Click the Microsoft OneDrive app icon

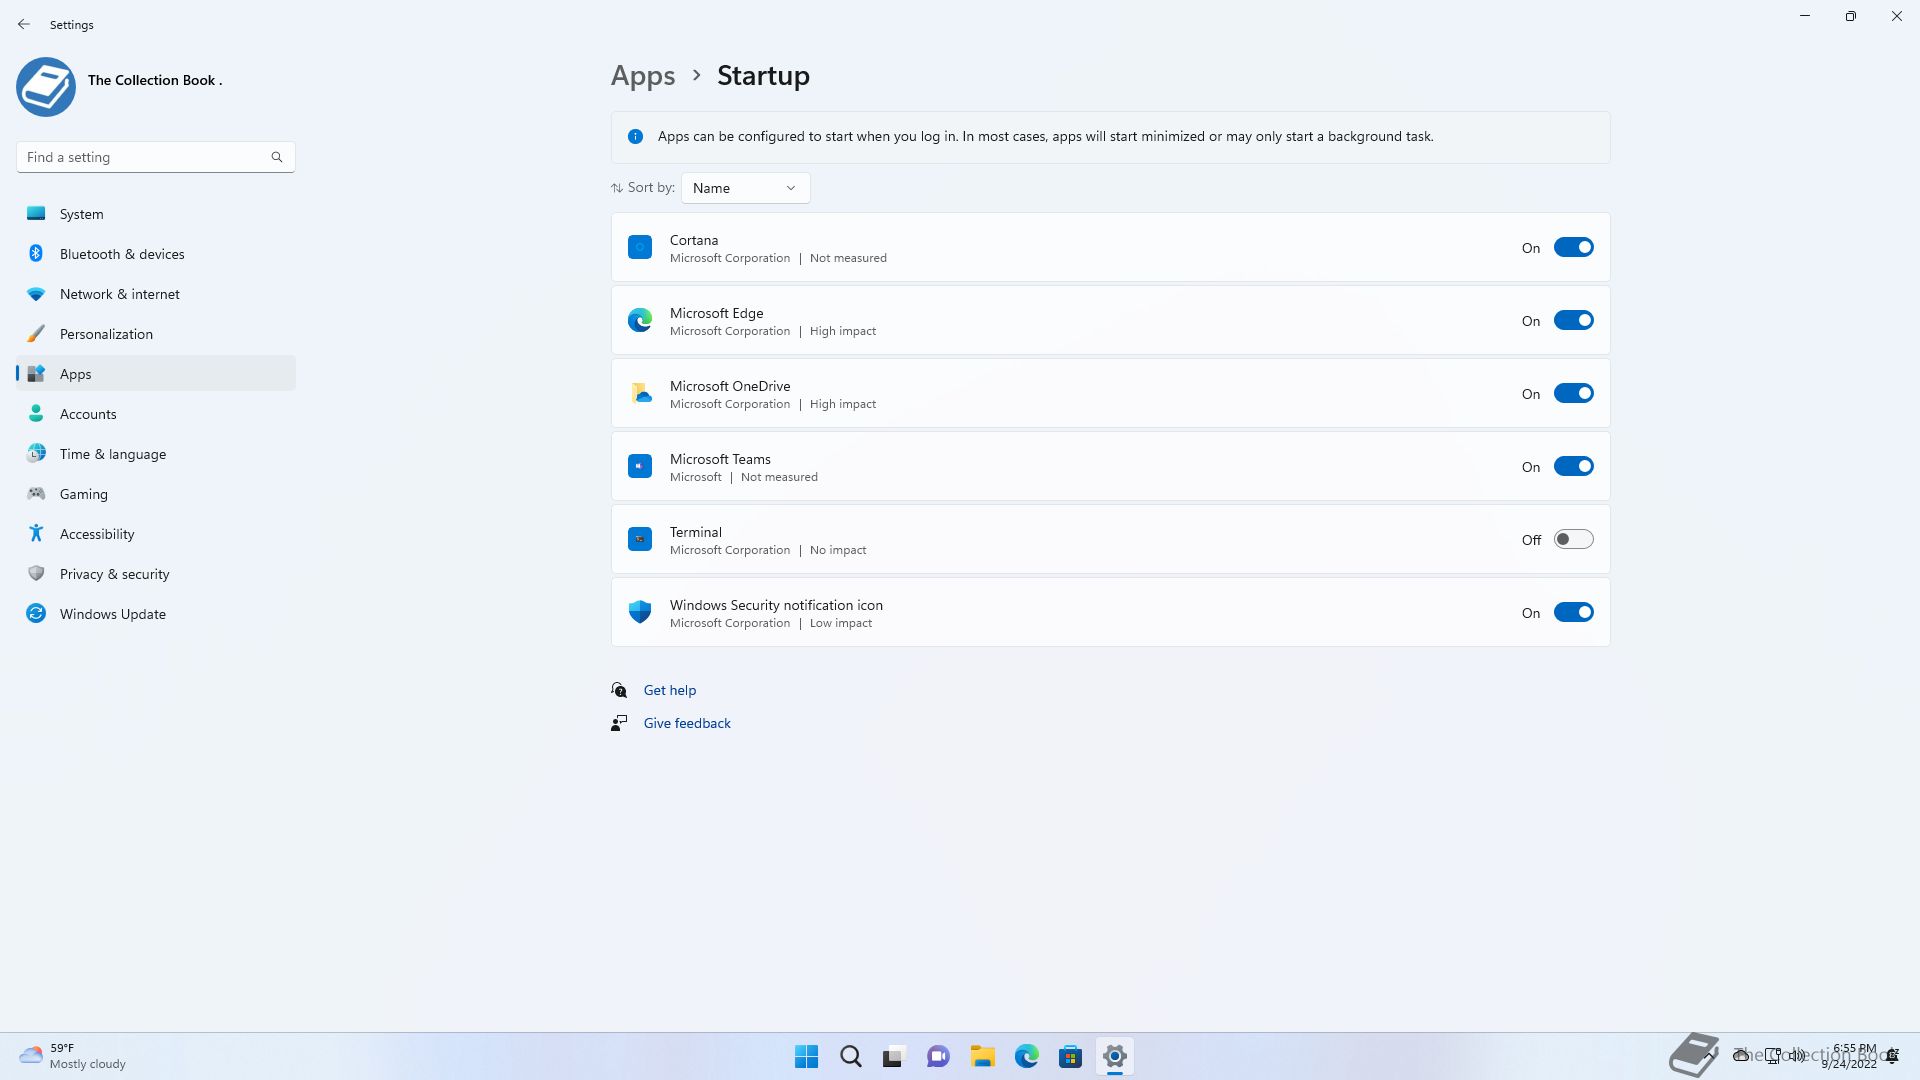640,393
